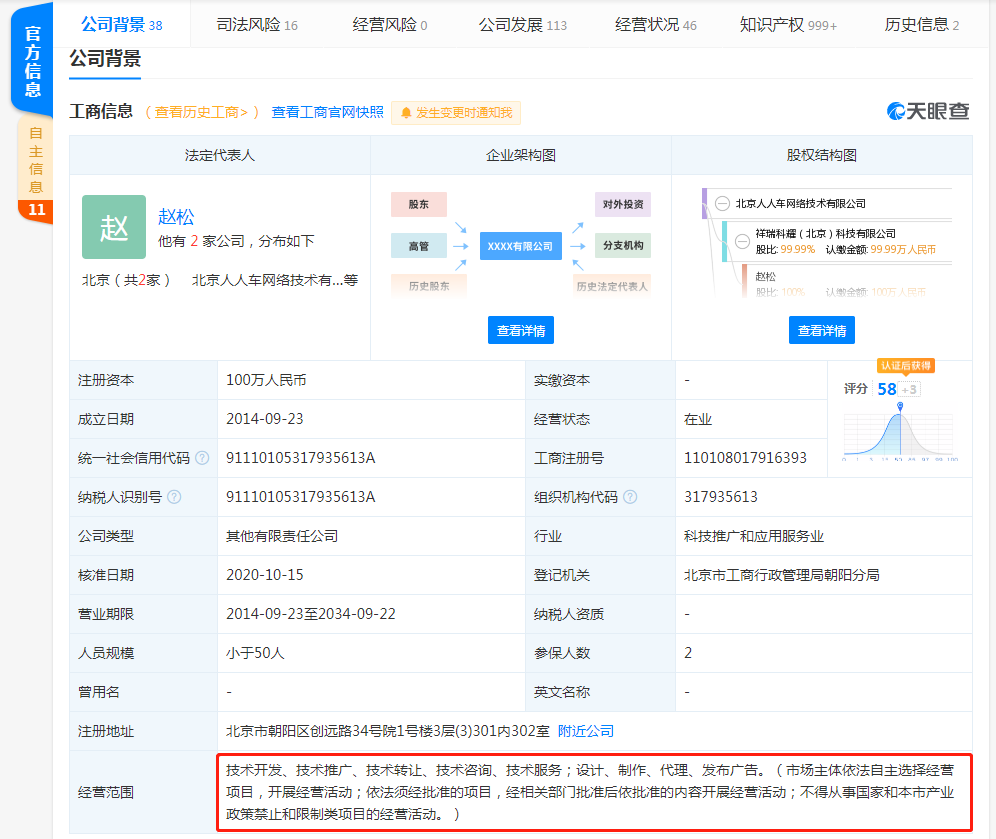
Task: Click the XXXX有限公司 center box
Action: [x=520, y=246]
